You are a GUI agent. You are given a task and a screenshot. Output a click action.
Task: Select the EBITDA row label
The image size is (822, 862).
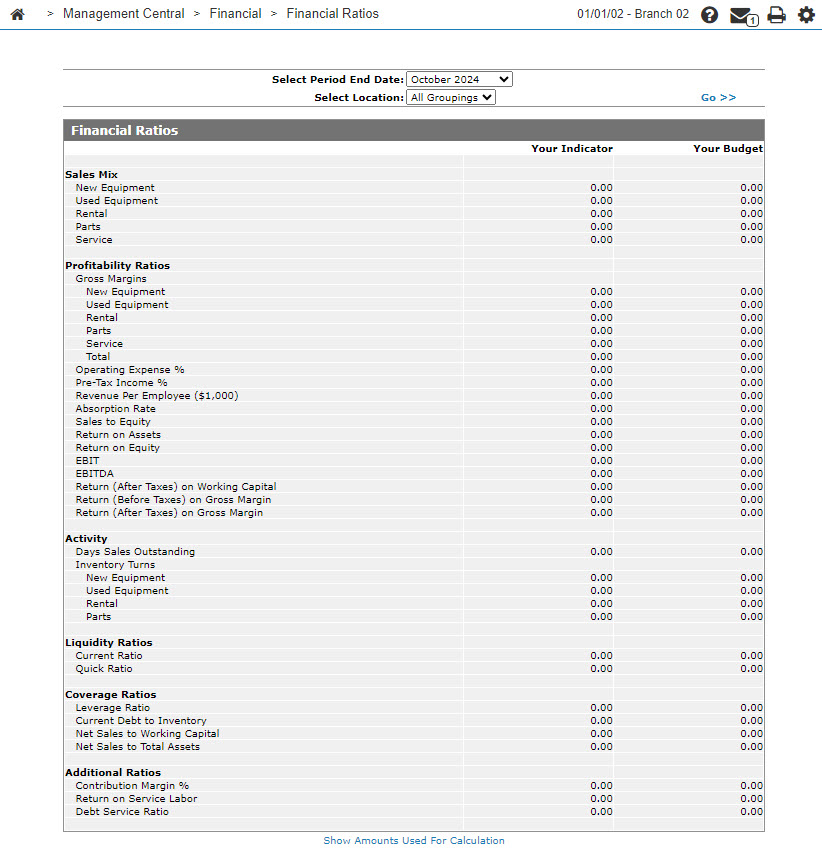95,474
